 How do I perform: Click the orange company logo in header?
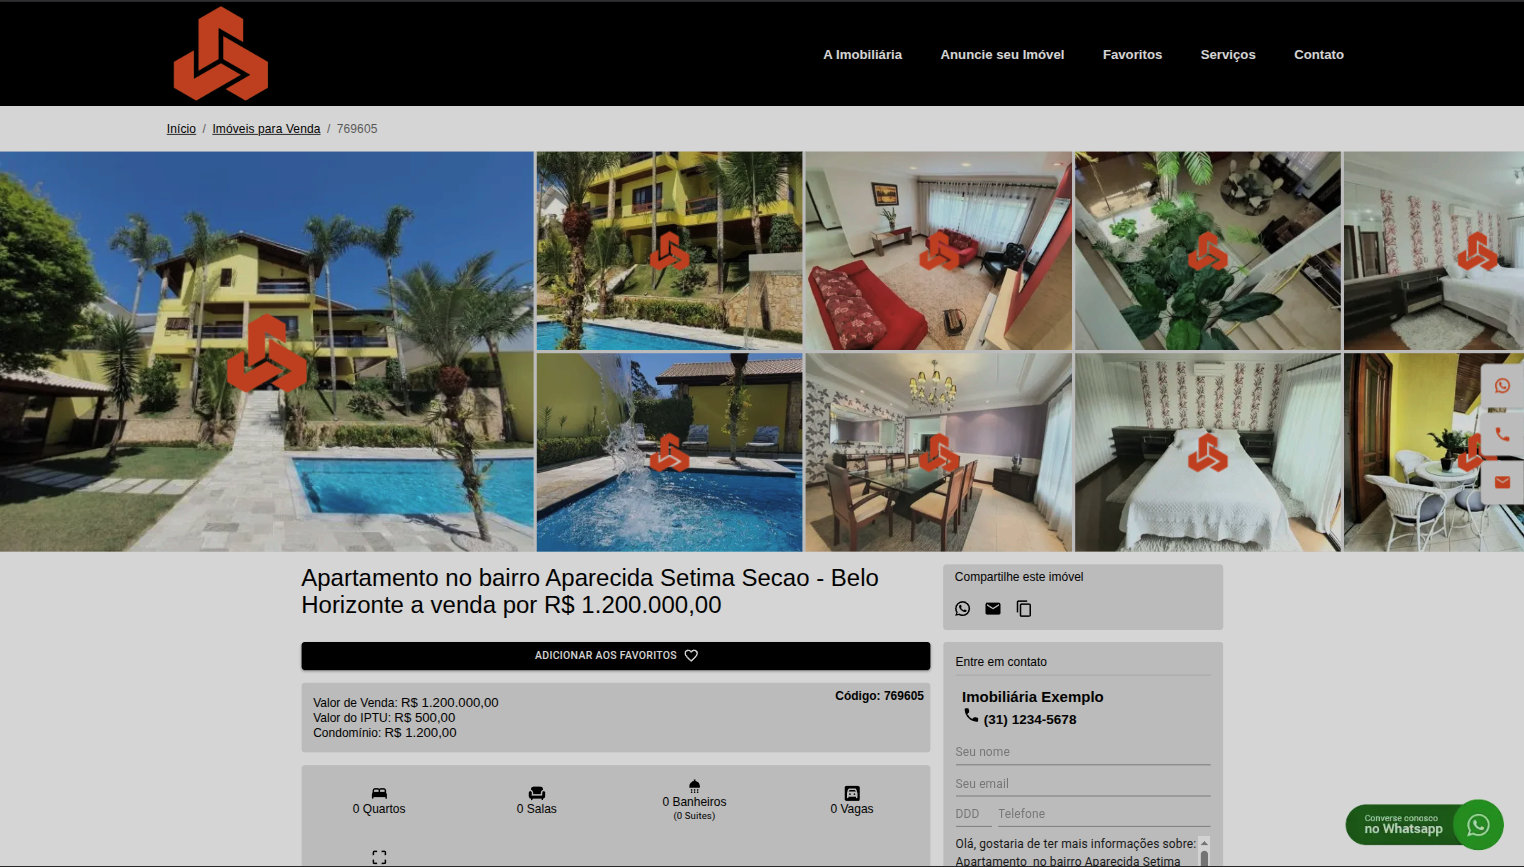[x=220, y=54]
